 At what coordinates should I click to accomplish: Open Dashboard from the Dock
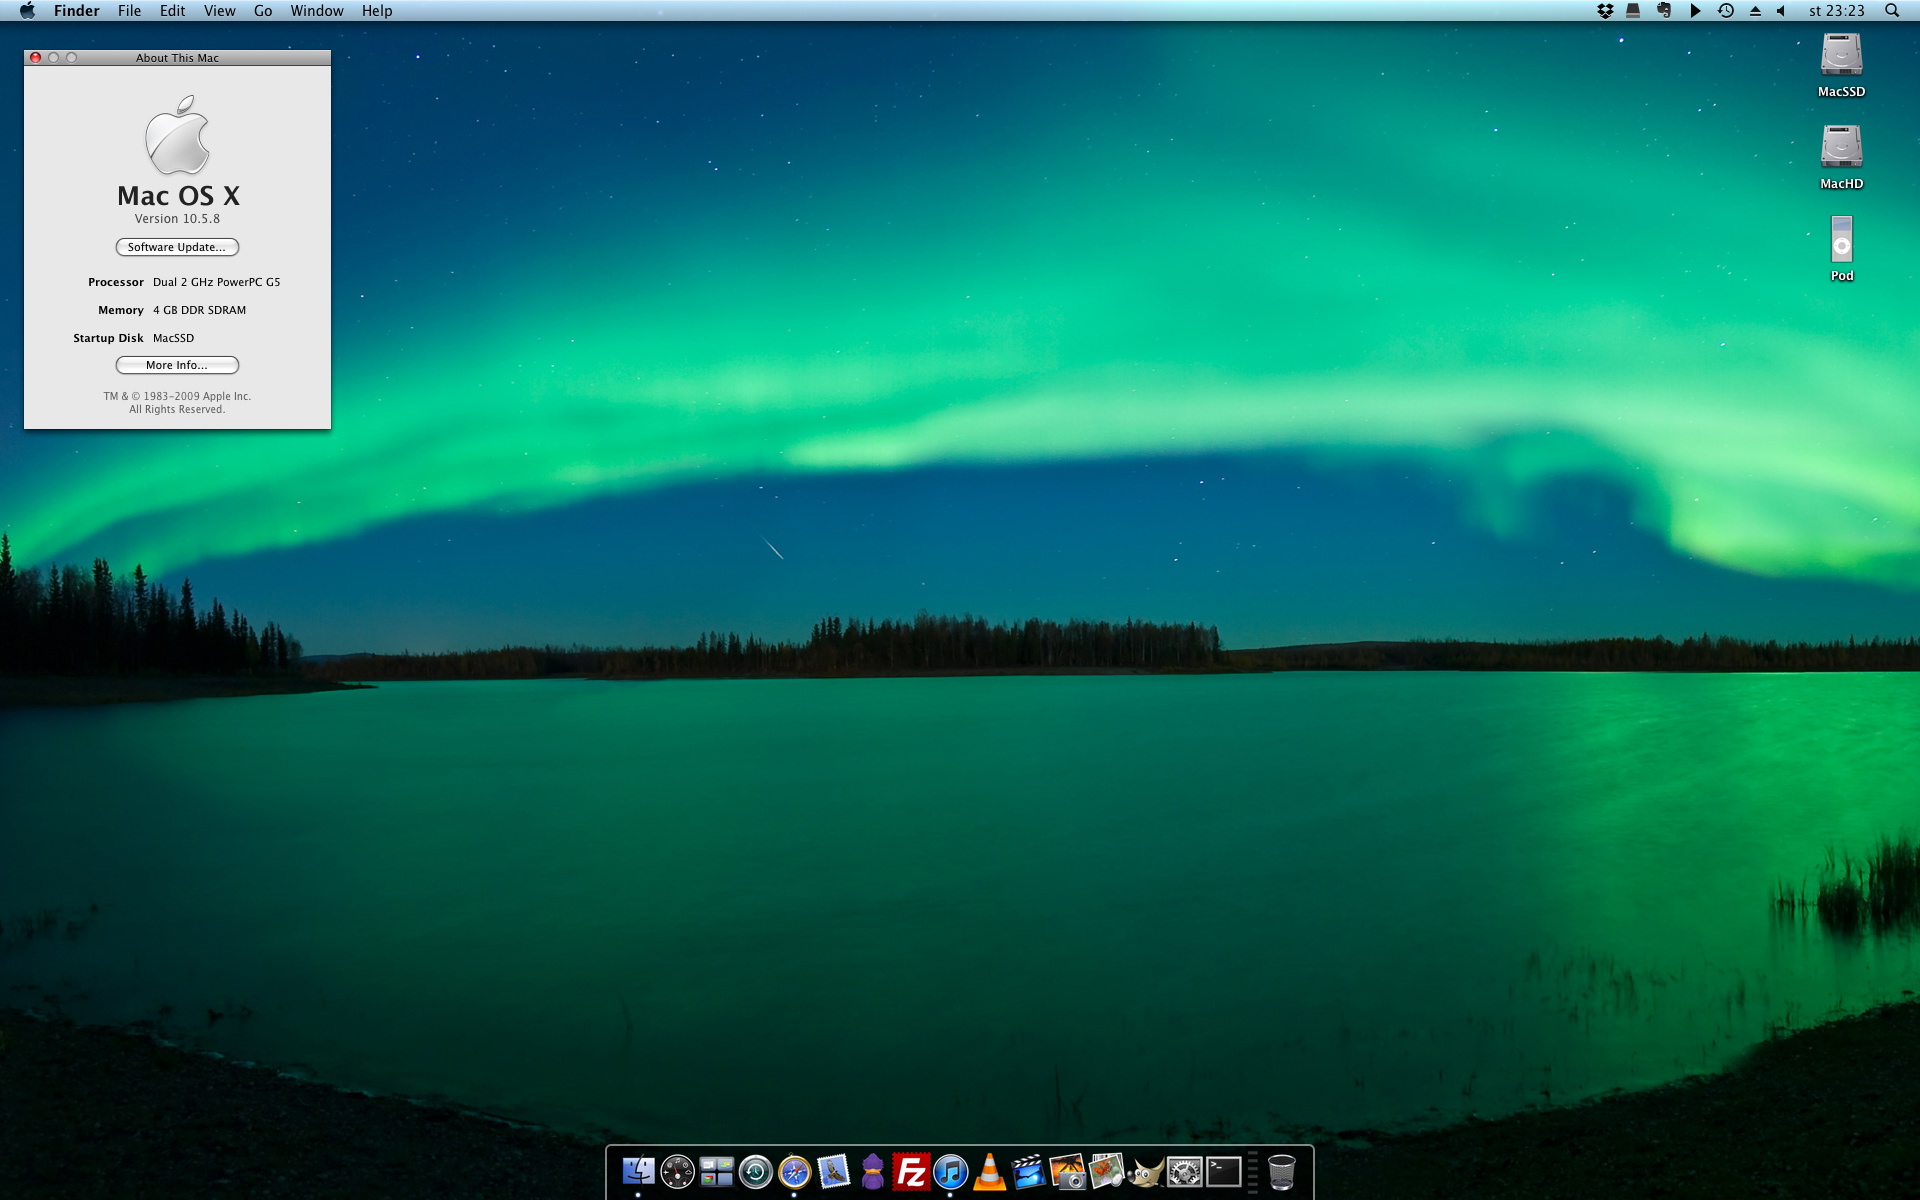(x=677, y=1171)
